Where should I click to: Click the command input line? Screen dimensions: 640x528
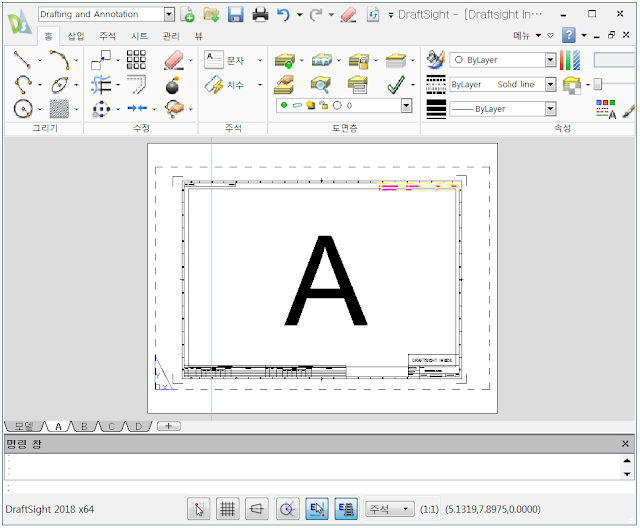pyautogui.click(x=318, y=487)
